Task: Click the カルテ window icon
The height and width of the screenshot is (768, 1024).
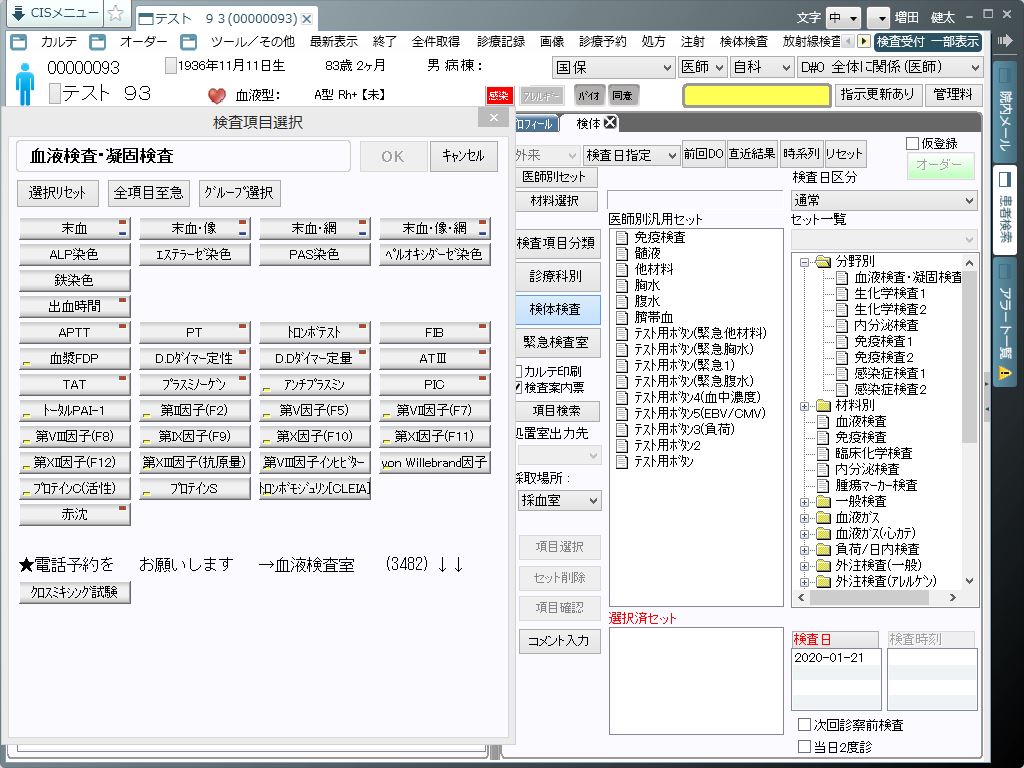Action: tap(20, 42)
